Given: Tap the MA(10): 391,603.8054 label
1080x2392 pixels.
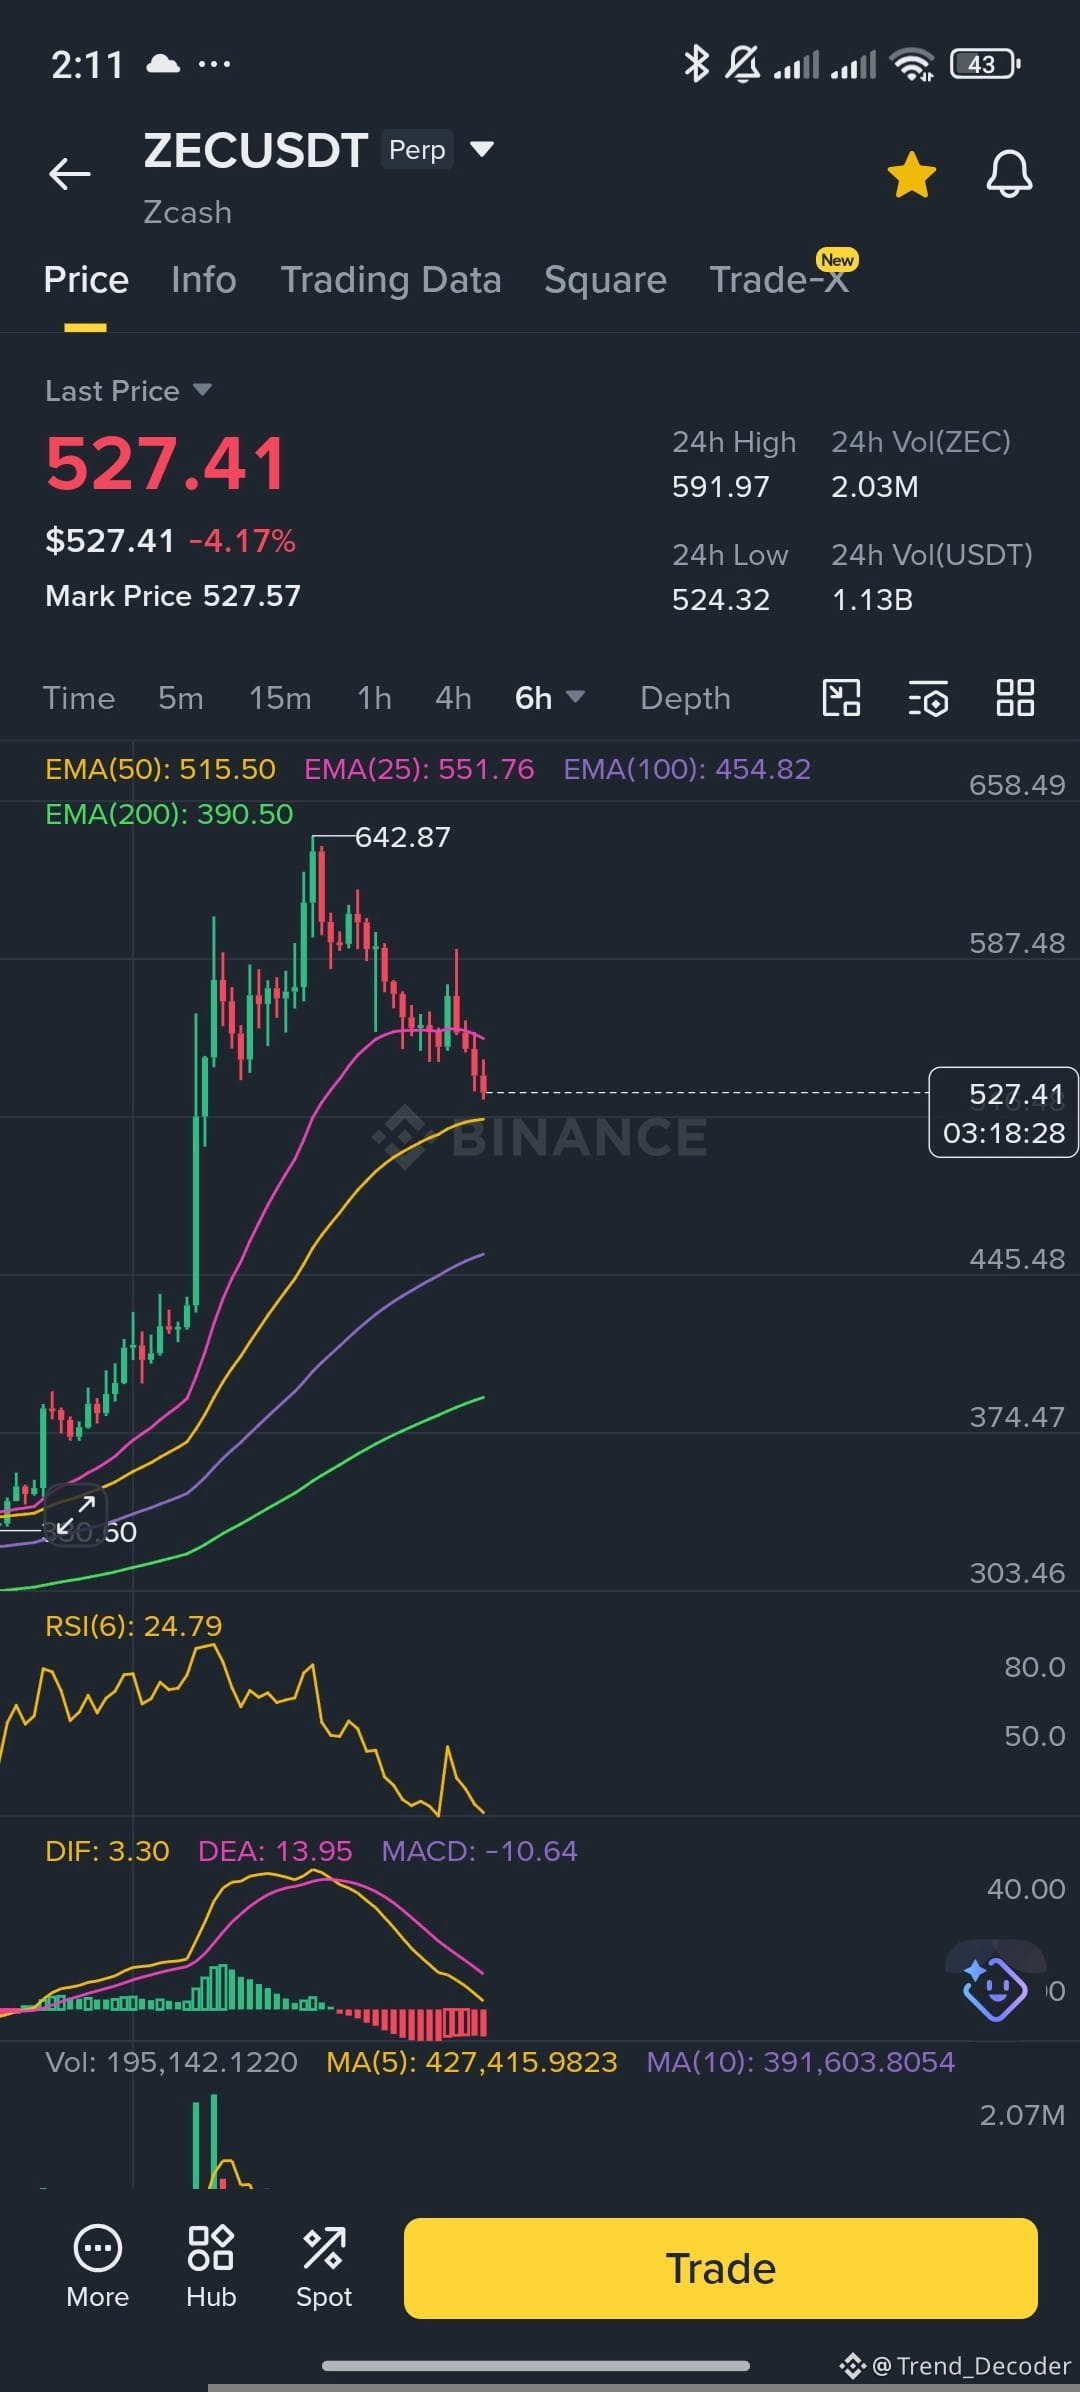Looking at the screenshot, I should 800,2062.
